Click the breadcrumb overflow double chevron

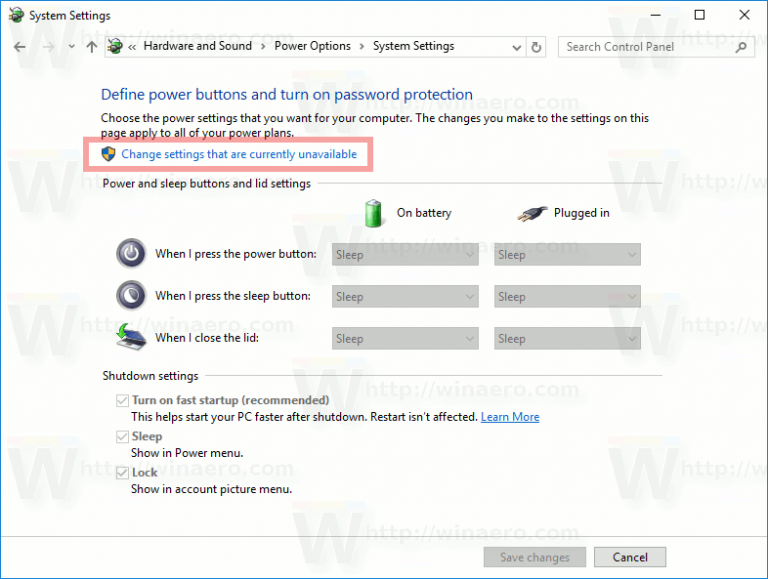[132, 47]
